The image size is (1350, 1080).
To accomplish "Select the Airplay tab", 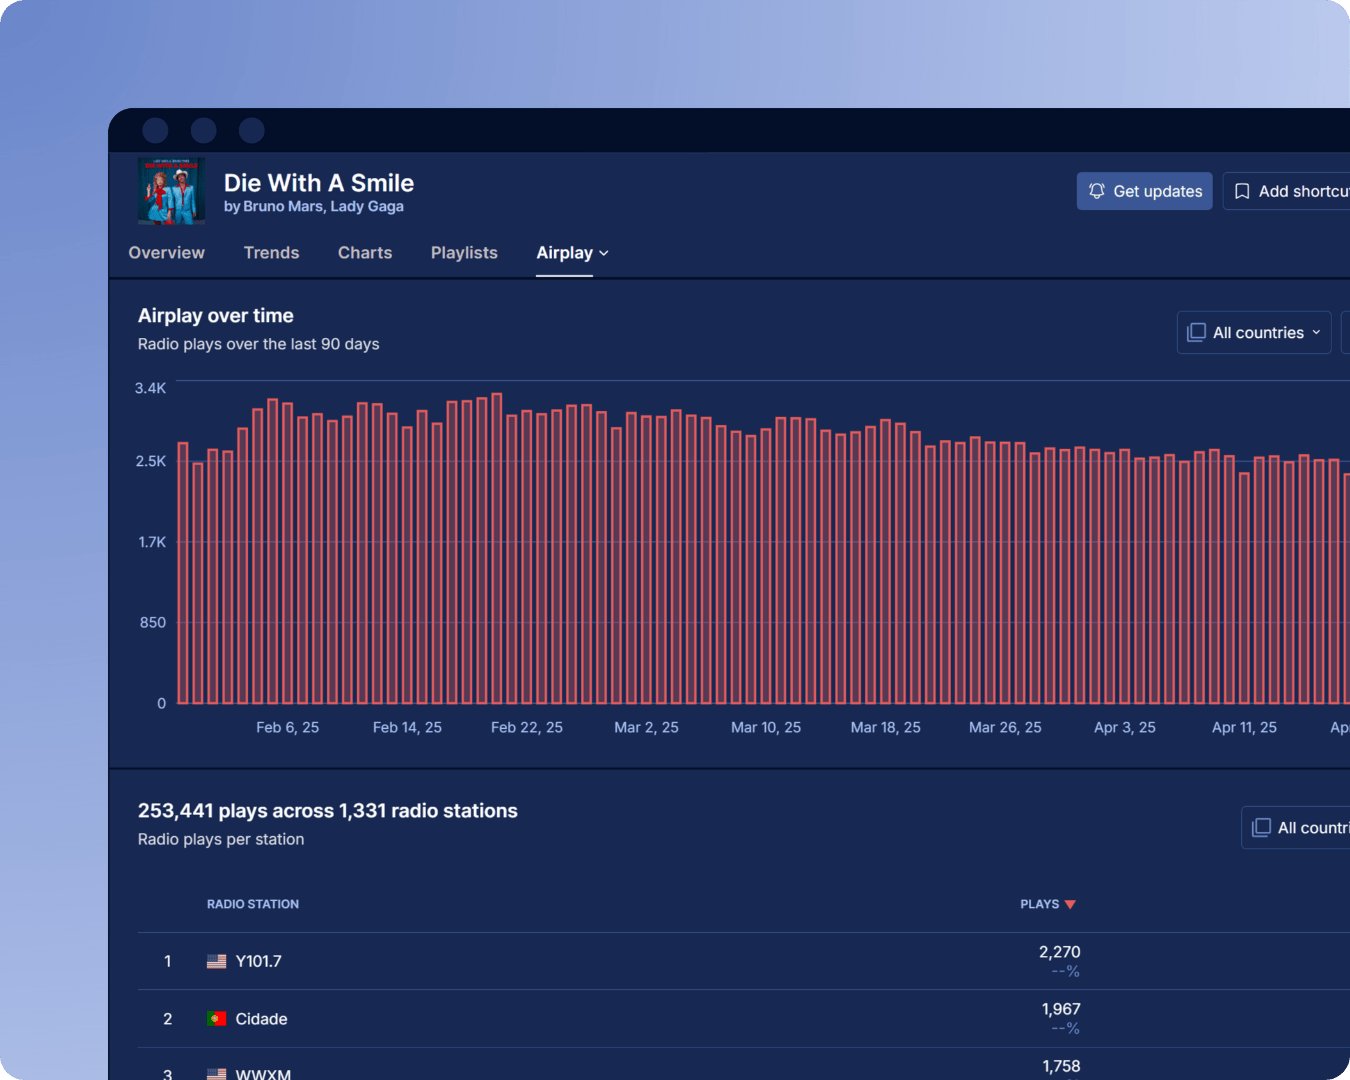I will [564, 253].
